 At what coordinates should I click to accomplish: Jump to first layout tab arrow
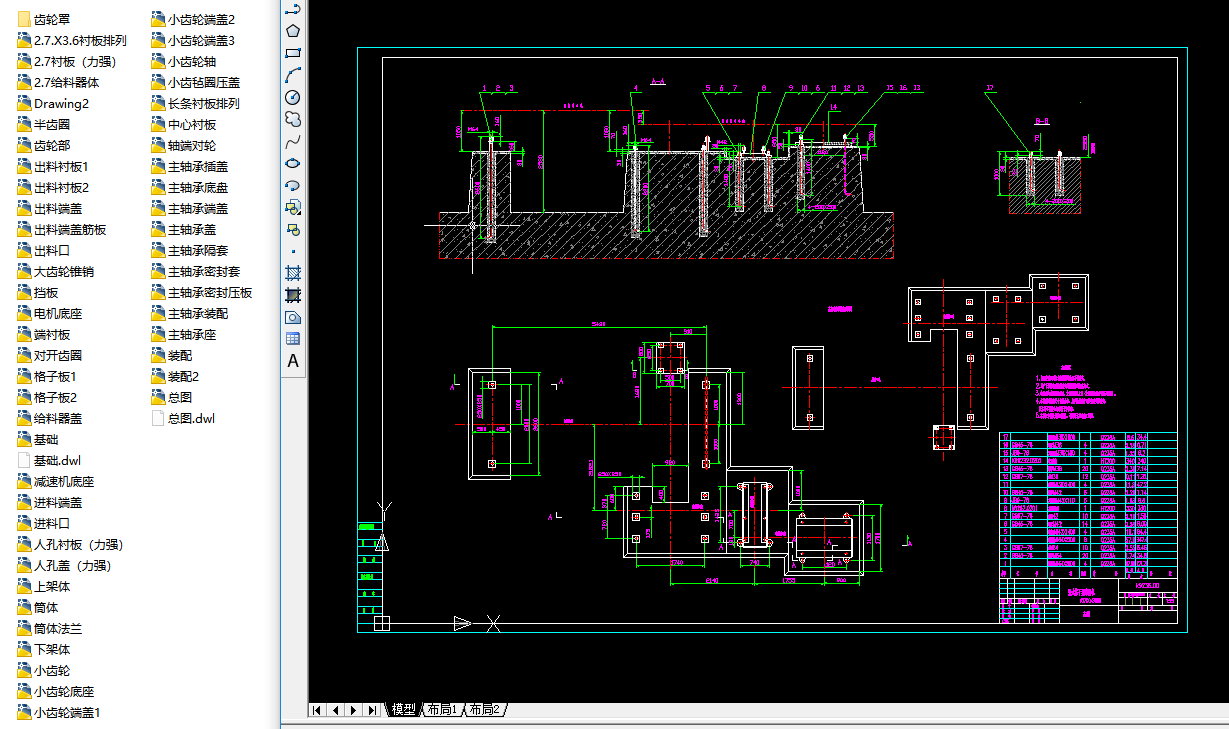pos(317,710)
